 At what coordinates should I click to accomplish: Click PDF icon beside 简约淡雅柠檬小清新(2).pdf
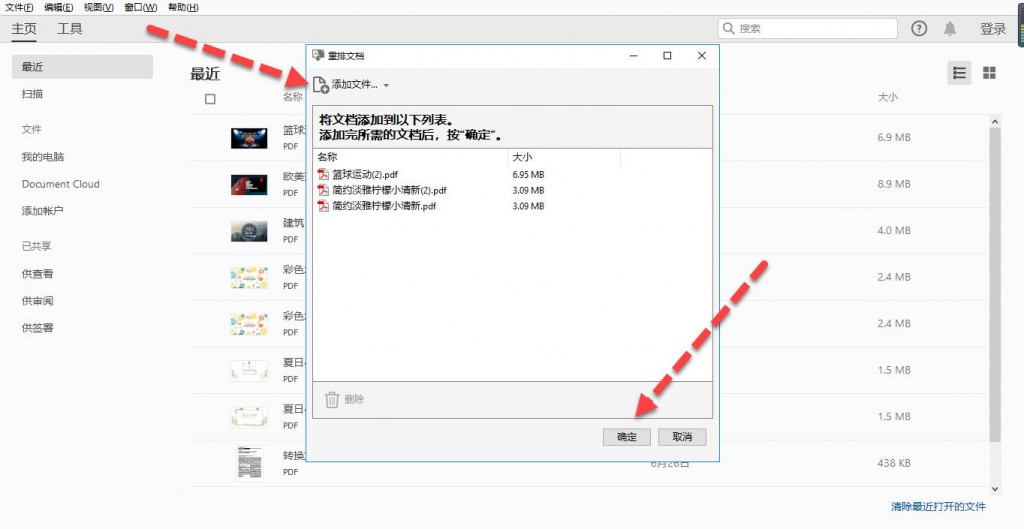point(323,190)
